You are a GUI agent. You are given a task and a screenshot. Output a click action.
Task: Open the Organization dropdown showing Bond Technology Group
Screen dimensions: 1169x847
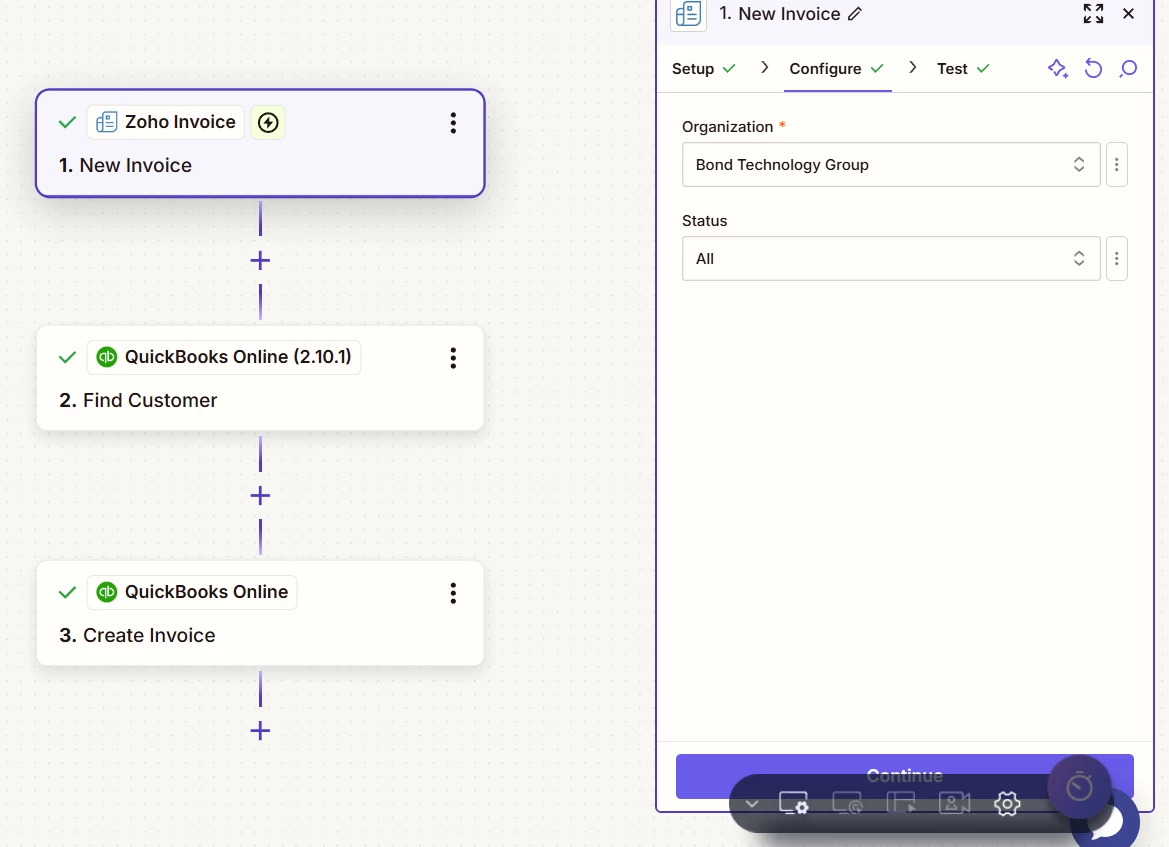(891, 165)
